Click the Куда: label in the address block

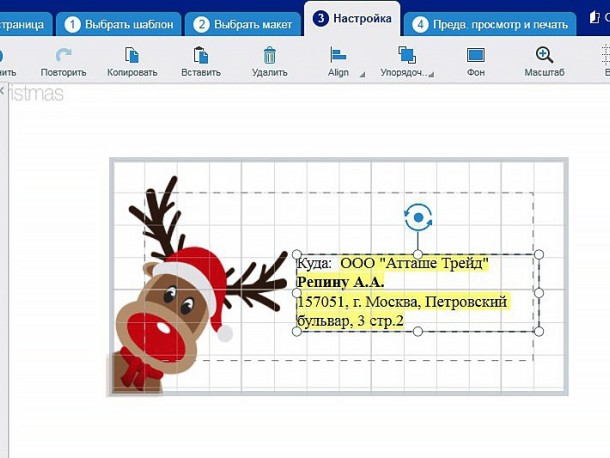click(314, 263)
